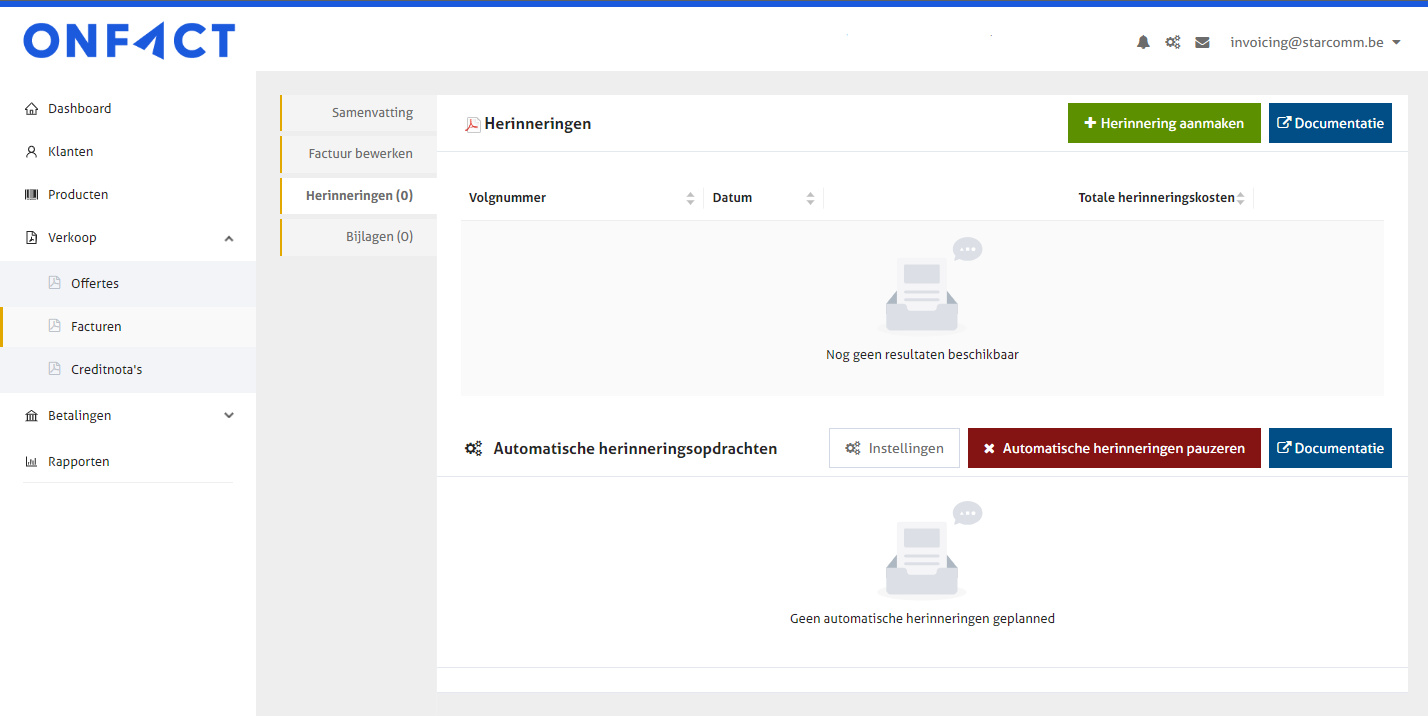This screenshot has height=716, width=1428.
Task: Open the invoicing@starcomm.be account dropdown
Action: click(x=1315, y=42)
